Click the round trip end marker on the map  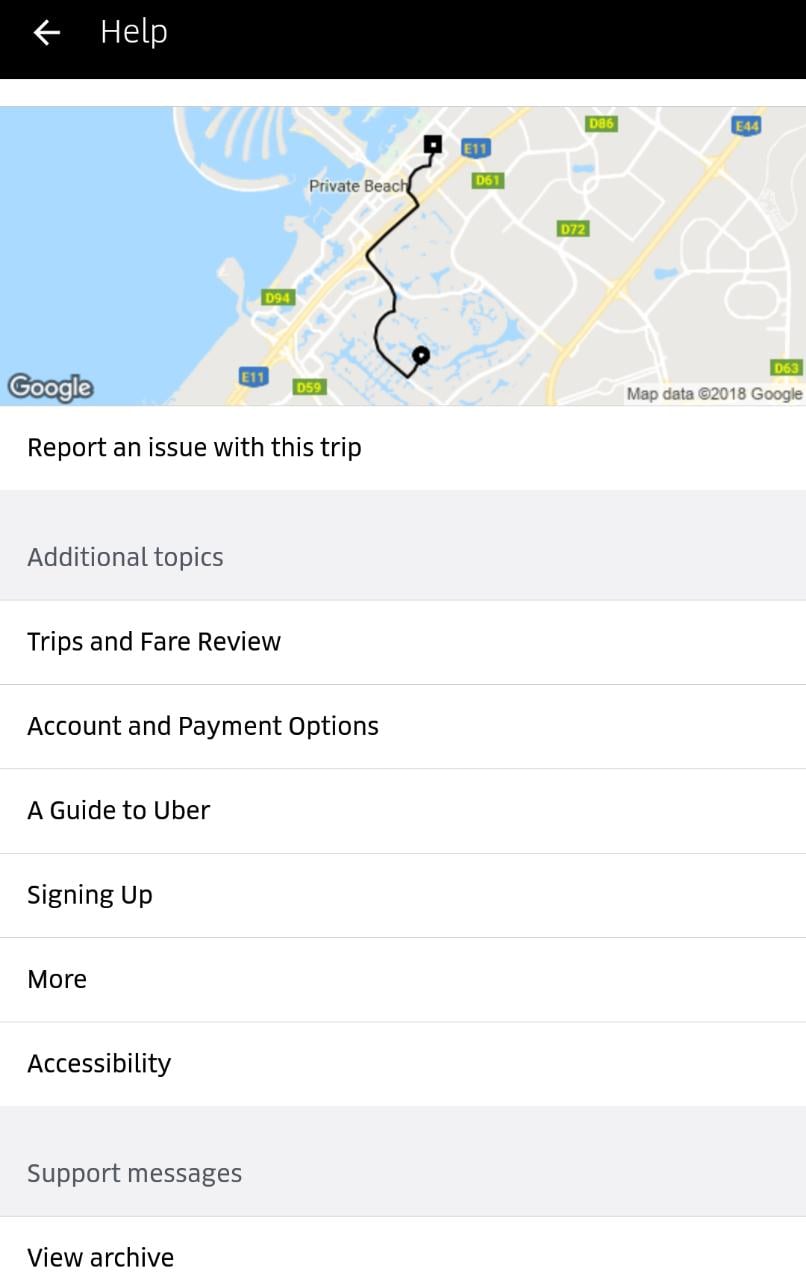(x=421, y=354)
